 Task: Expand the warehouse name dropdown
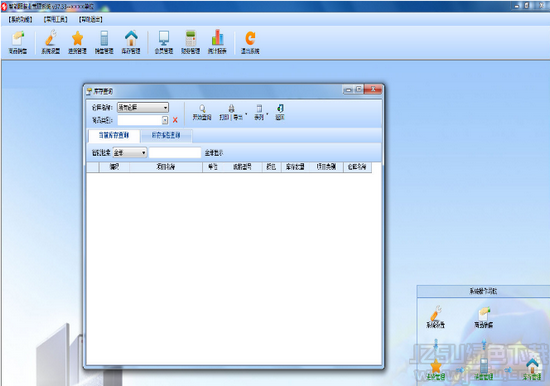tap(165, 107)
